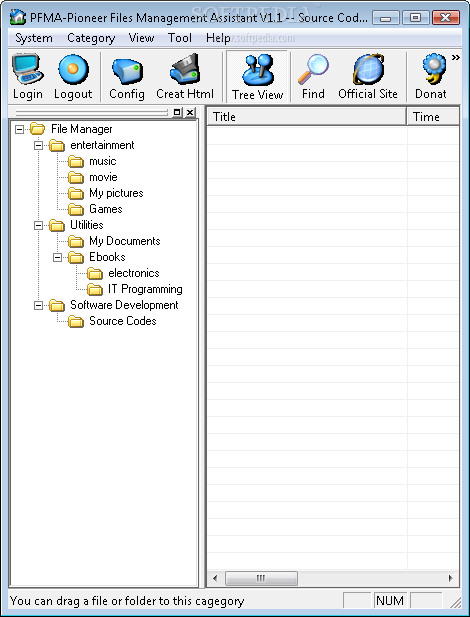Select the entertainment folder icon
Viewport: 470px width, 617px height.
pyautogui.click(x=57, y=145)
